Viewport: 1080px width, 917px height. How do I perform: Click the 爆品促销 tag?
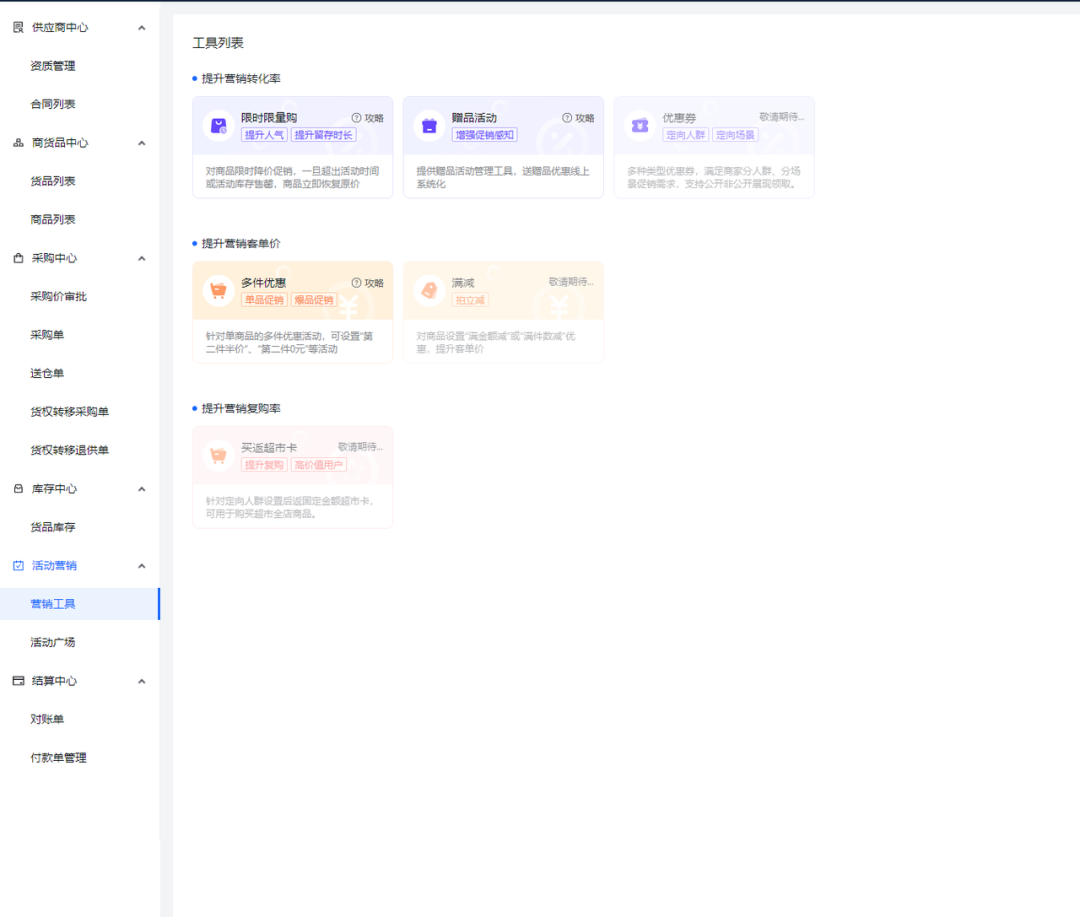[313, 300]
